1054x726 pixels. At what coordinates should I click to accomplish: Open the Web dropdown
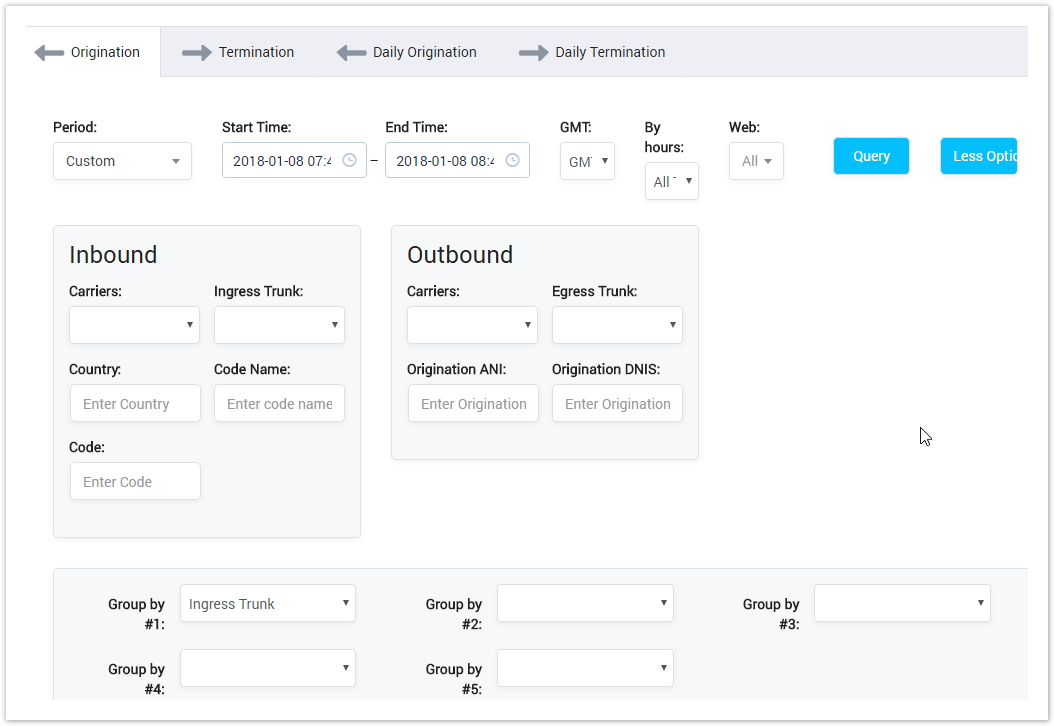[756, 160]
